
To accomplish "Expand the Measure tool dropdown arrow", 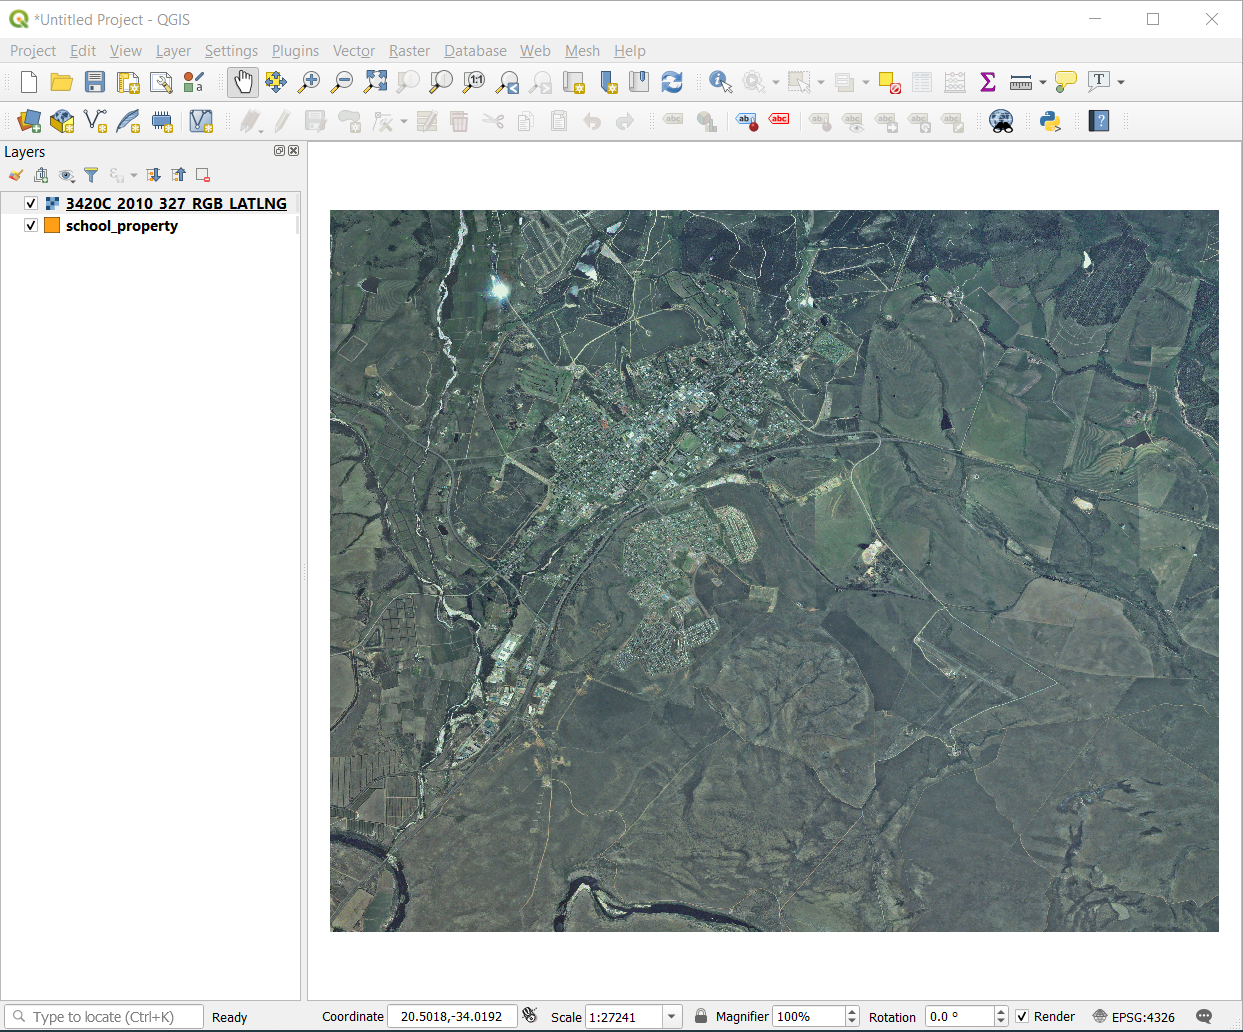I will click(x=1043, y=82).
